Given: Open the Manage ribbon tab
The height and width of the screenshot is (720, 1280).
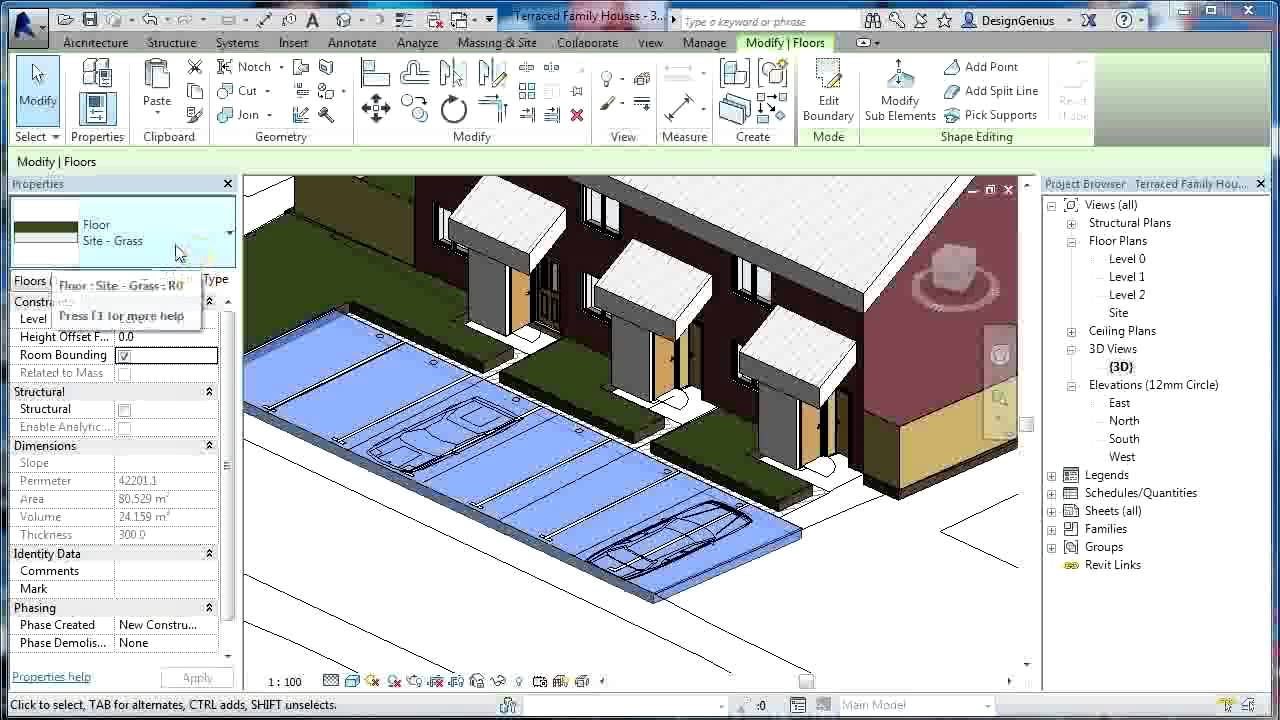Looking at the screenshot, I should pos(704,43).
